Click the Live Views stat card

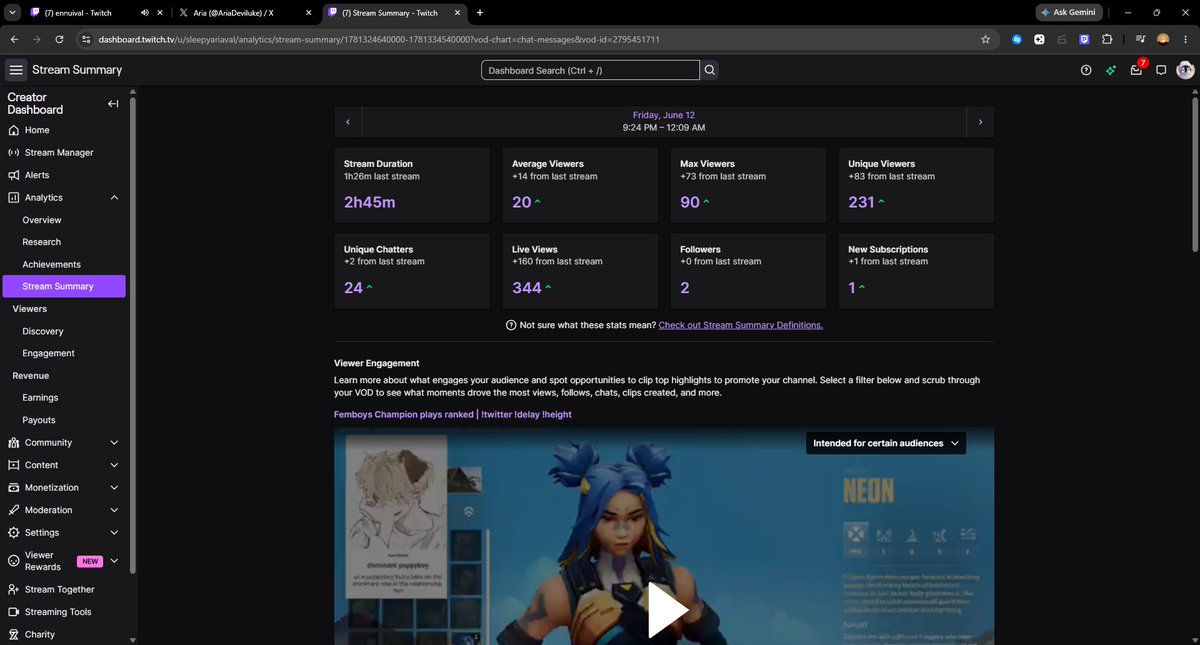[x=582, y=270]
